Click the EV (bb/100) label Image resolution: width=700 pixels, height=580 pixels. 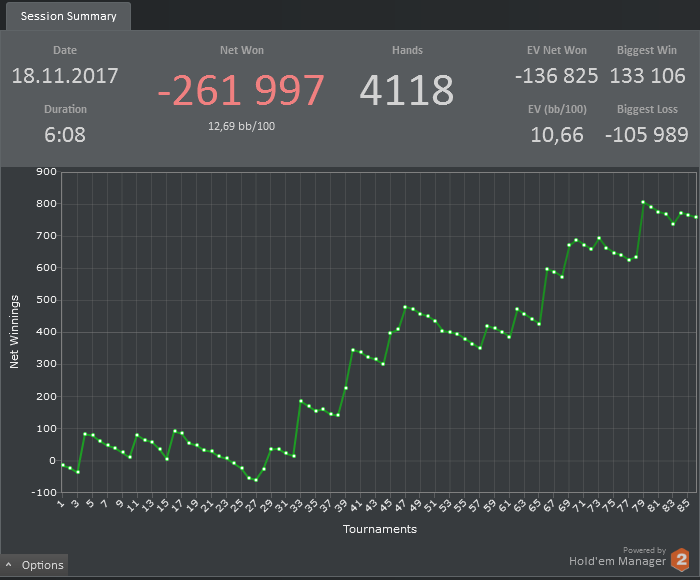point(557,109)
